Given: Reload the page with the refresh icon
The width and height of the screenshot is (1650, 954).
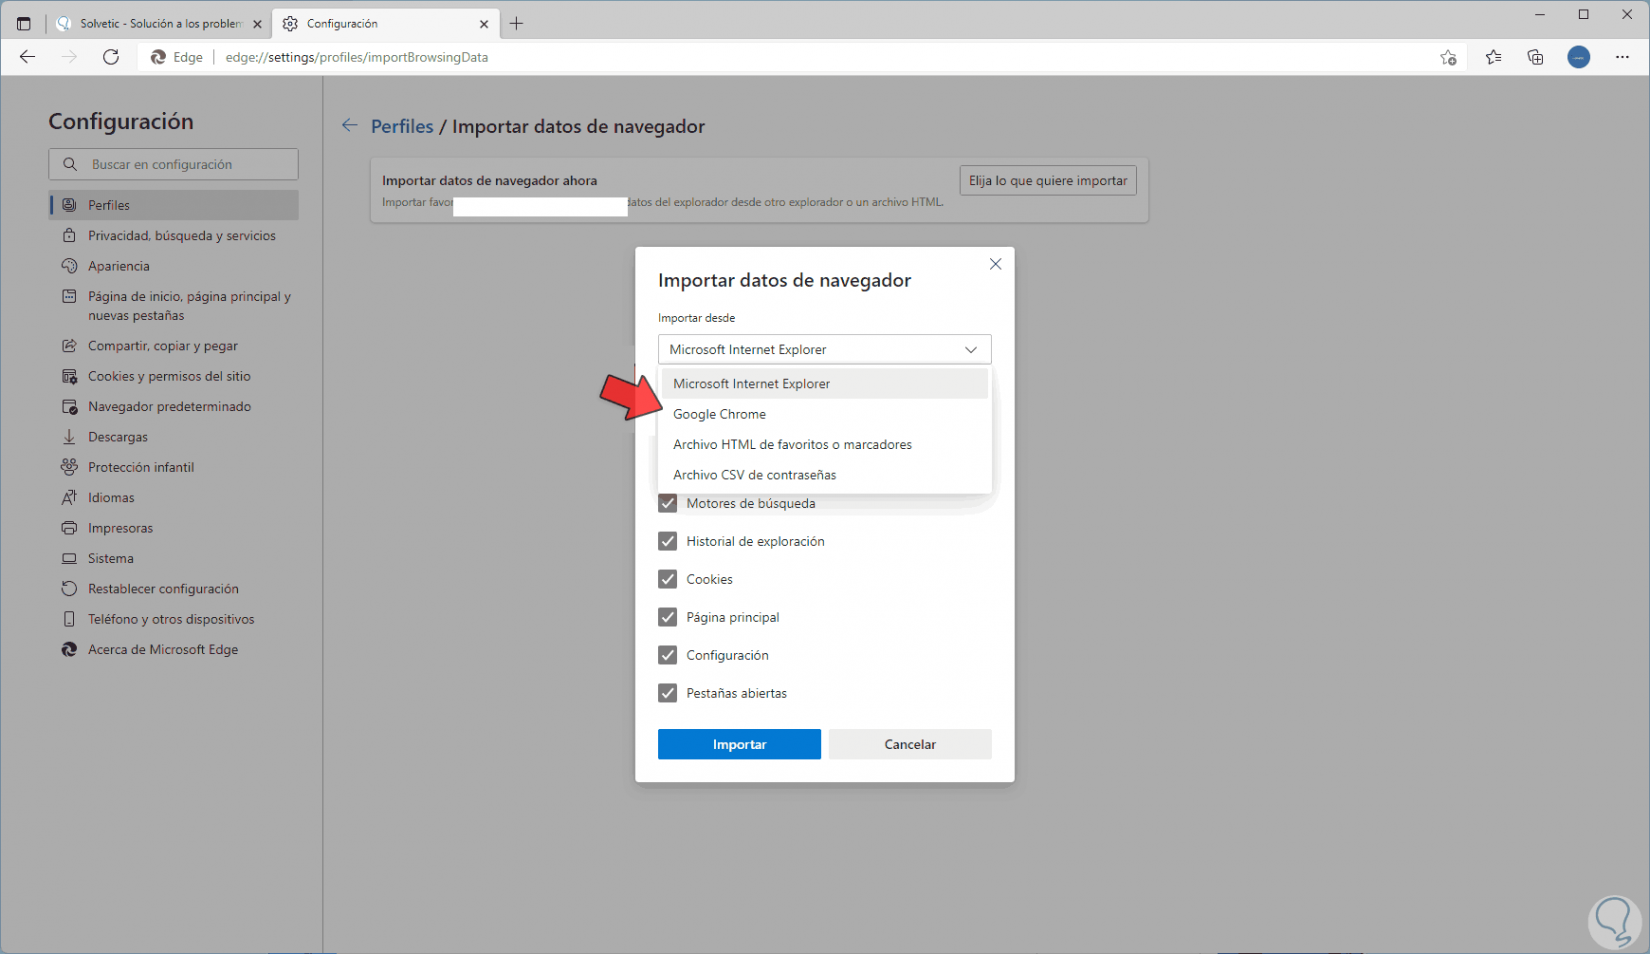Looking at the screenshot, I should (111, 57).
